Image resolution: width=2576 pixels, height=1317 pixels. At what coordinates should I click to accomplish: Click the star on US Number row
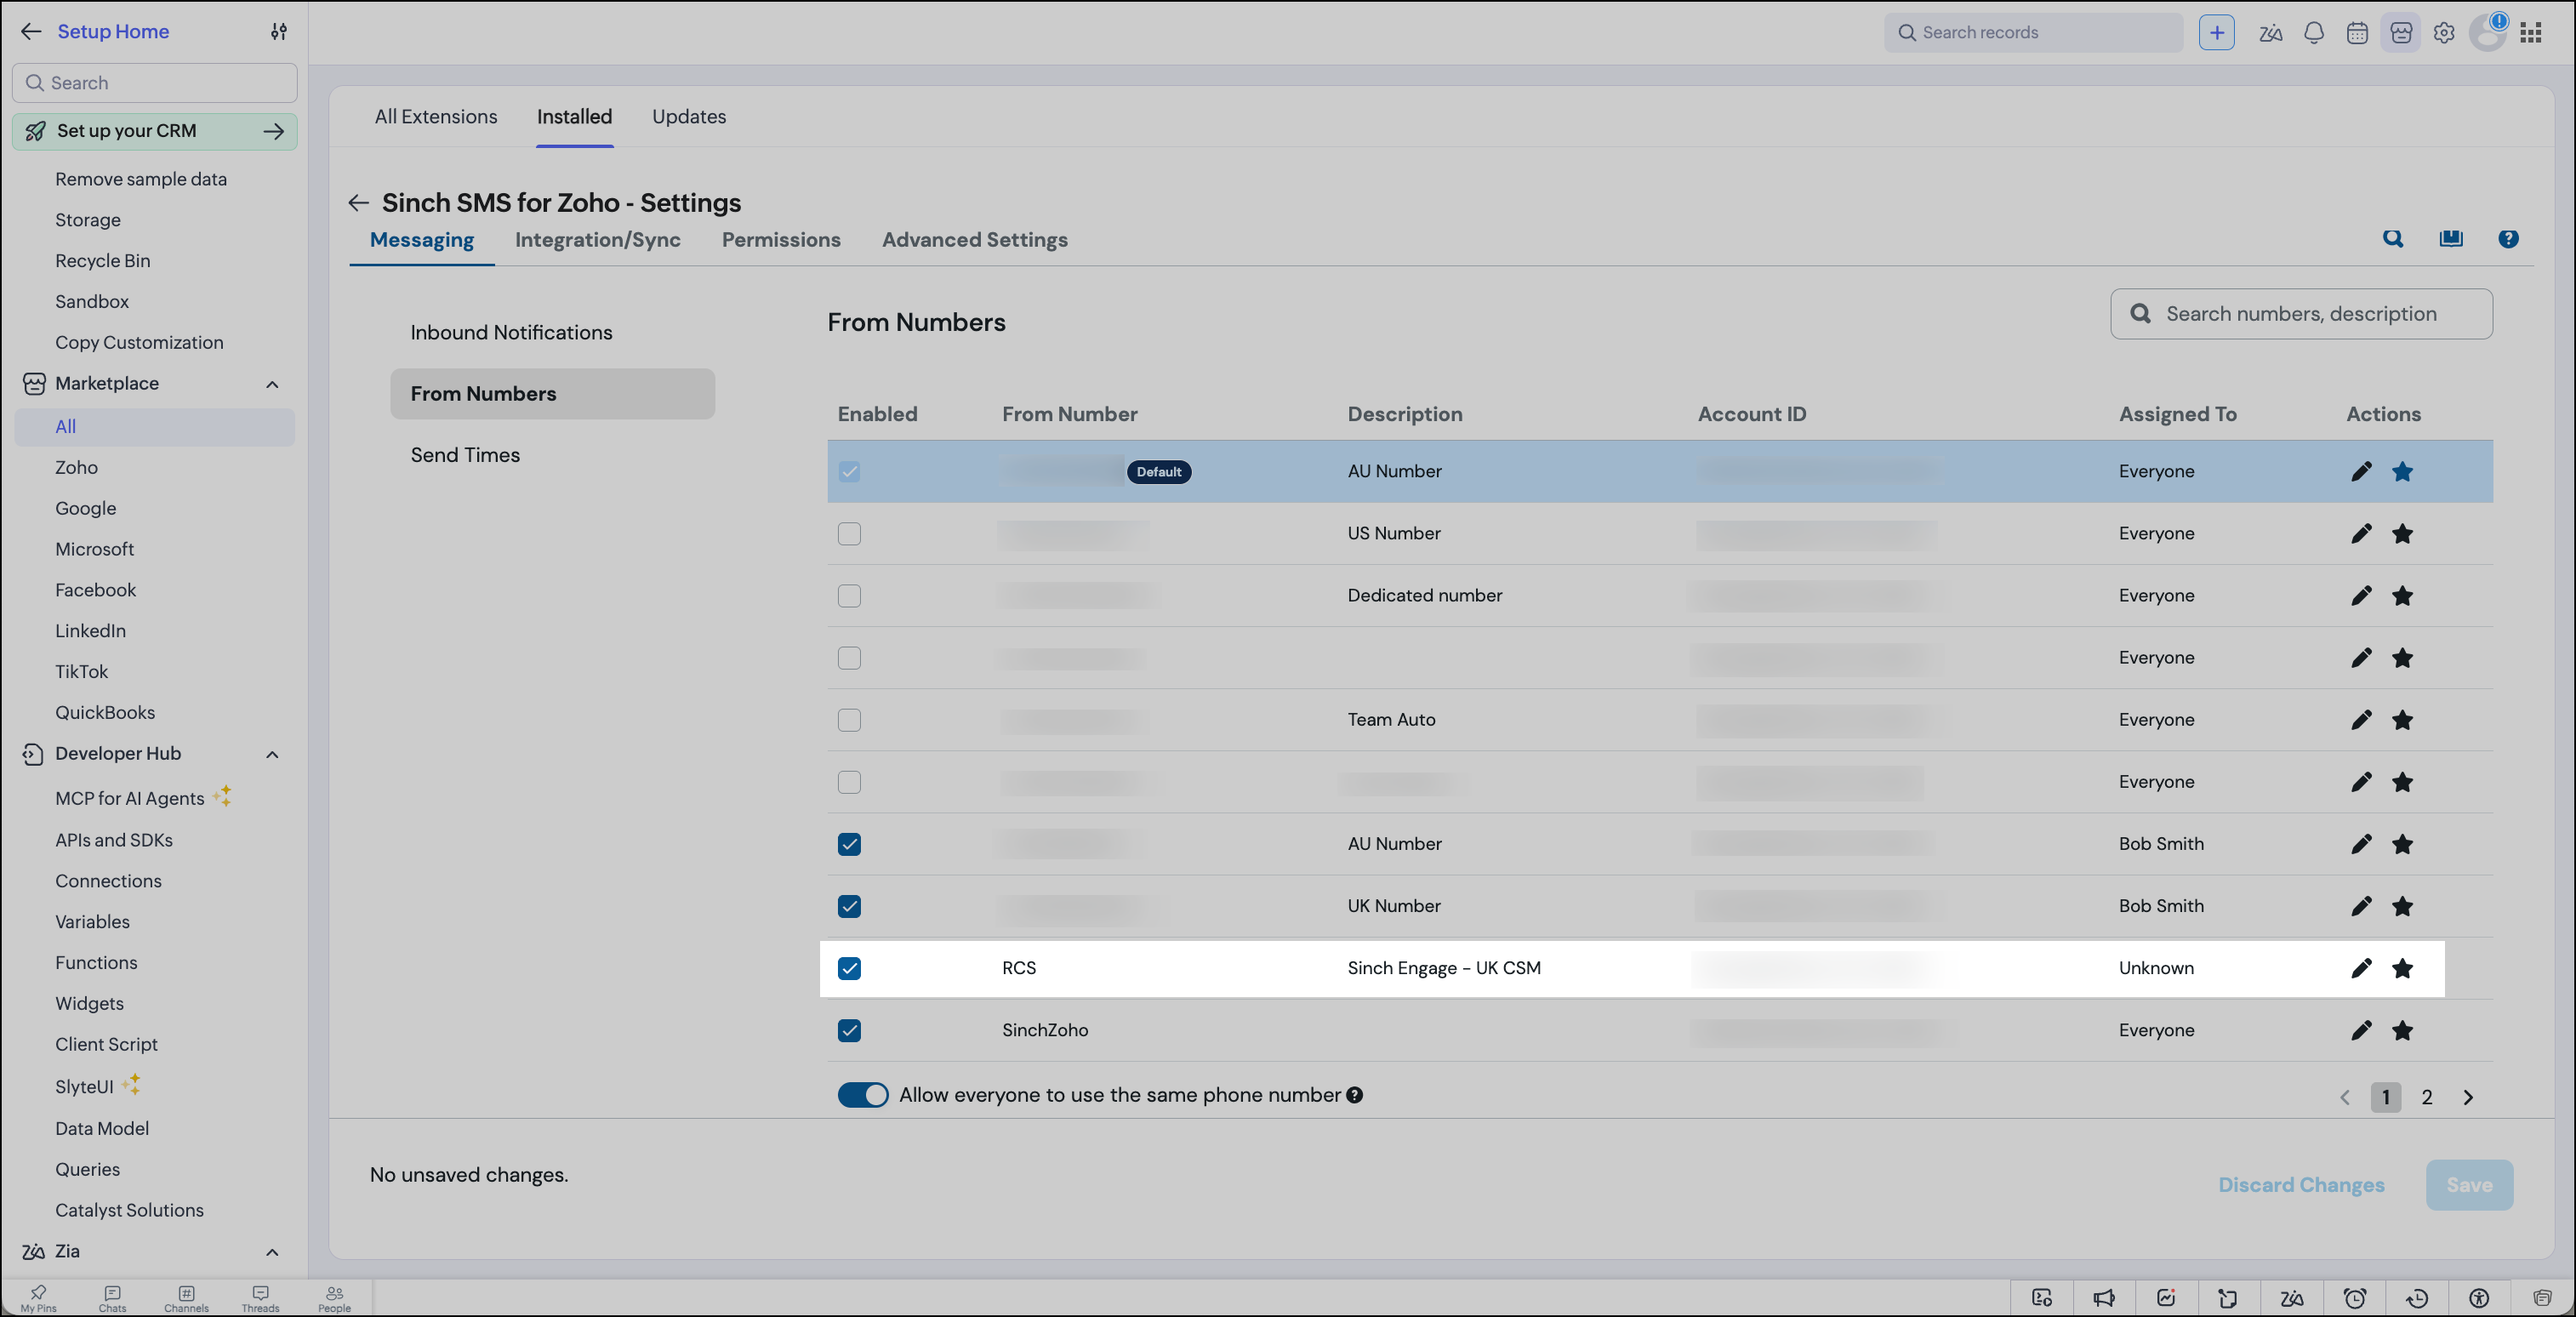click(2402, 534)
